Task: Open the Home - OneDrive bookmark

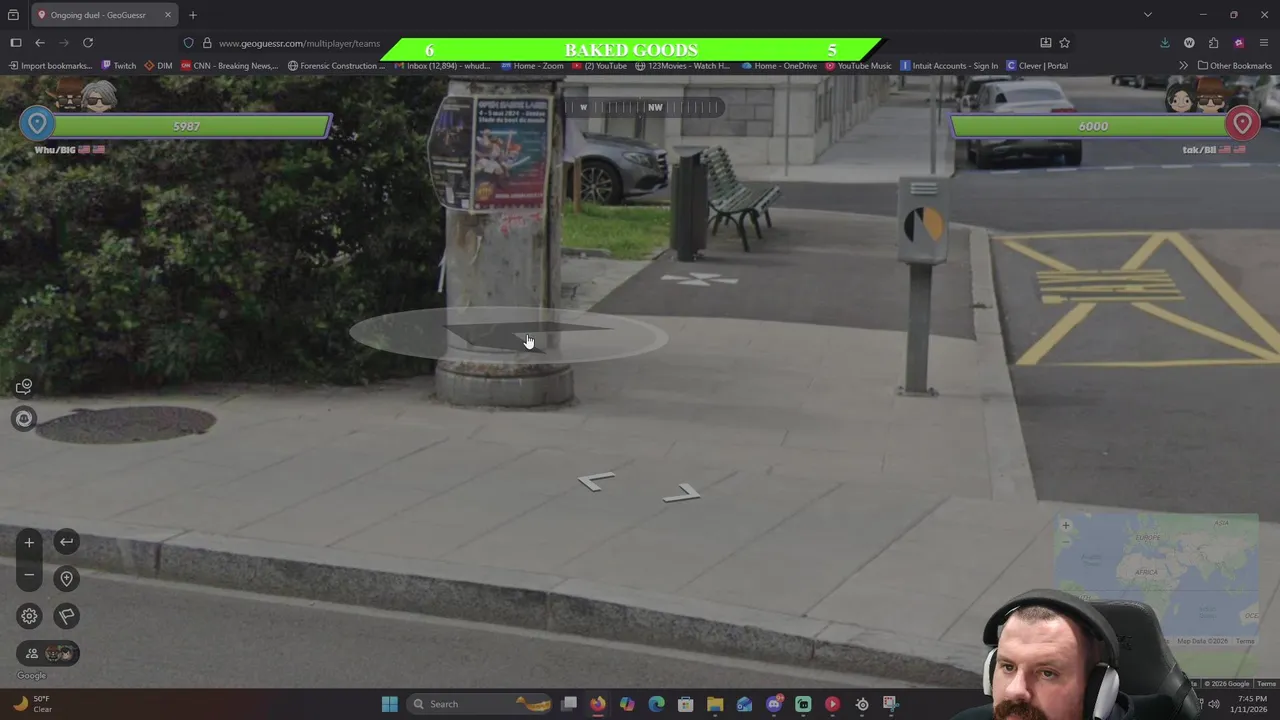Action: click(x=779, y=66)
